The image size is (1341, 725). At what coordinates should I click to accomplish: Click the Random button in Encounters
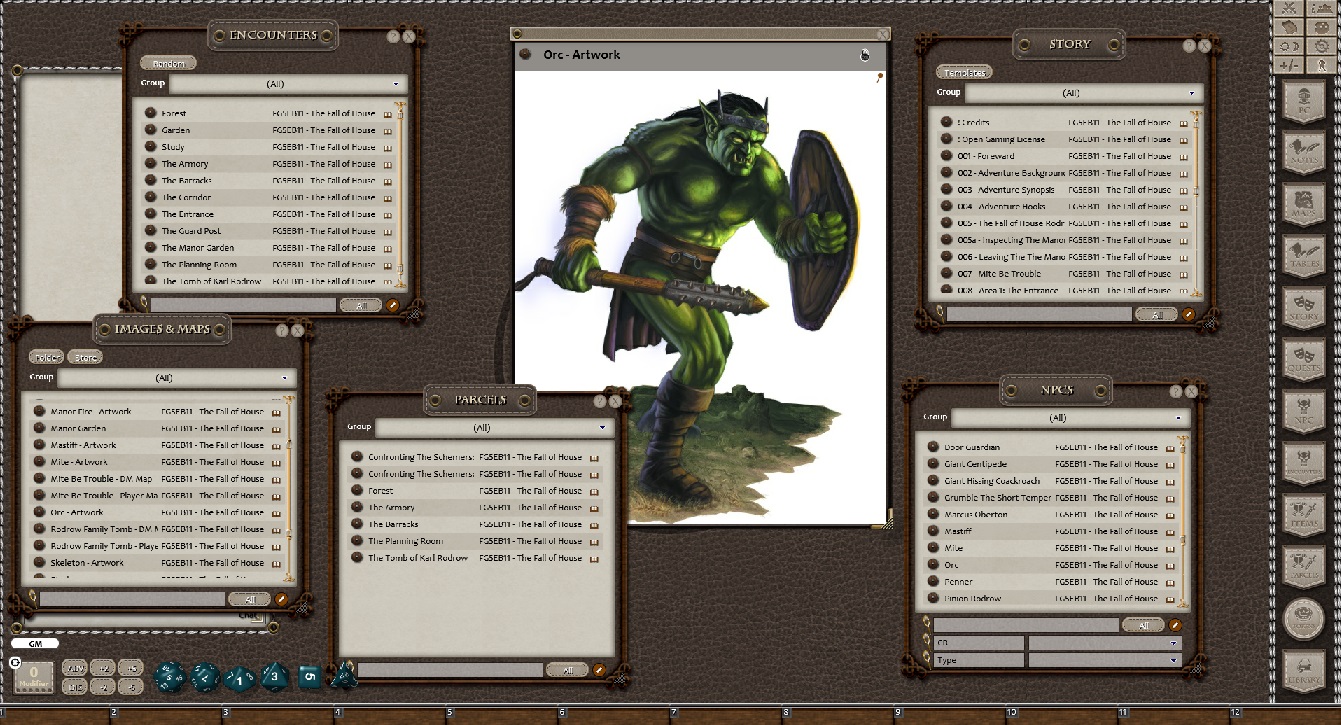(167, 62)
